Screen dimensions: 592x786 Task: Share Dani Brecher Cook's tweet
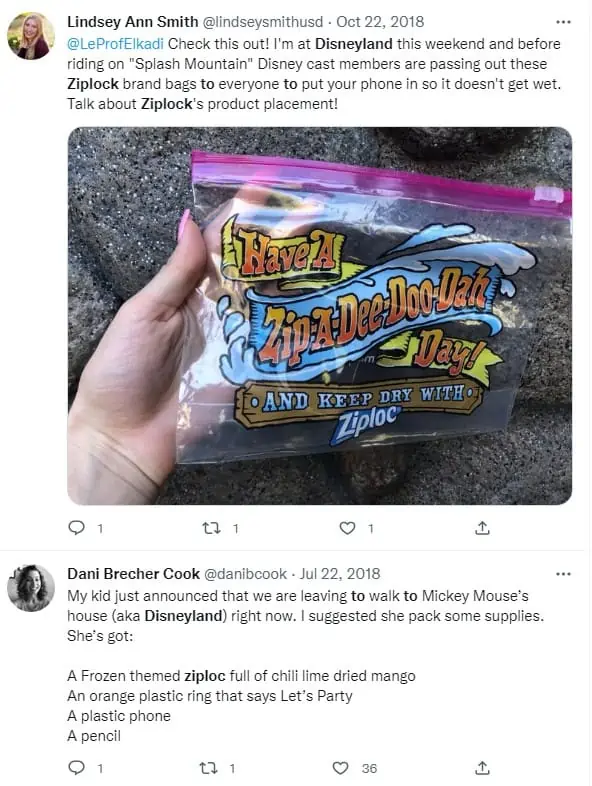click(x=482, y=768)
